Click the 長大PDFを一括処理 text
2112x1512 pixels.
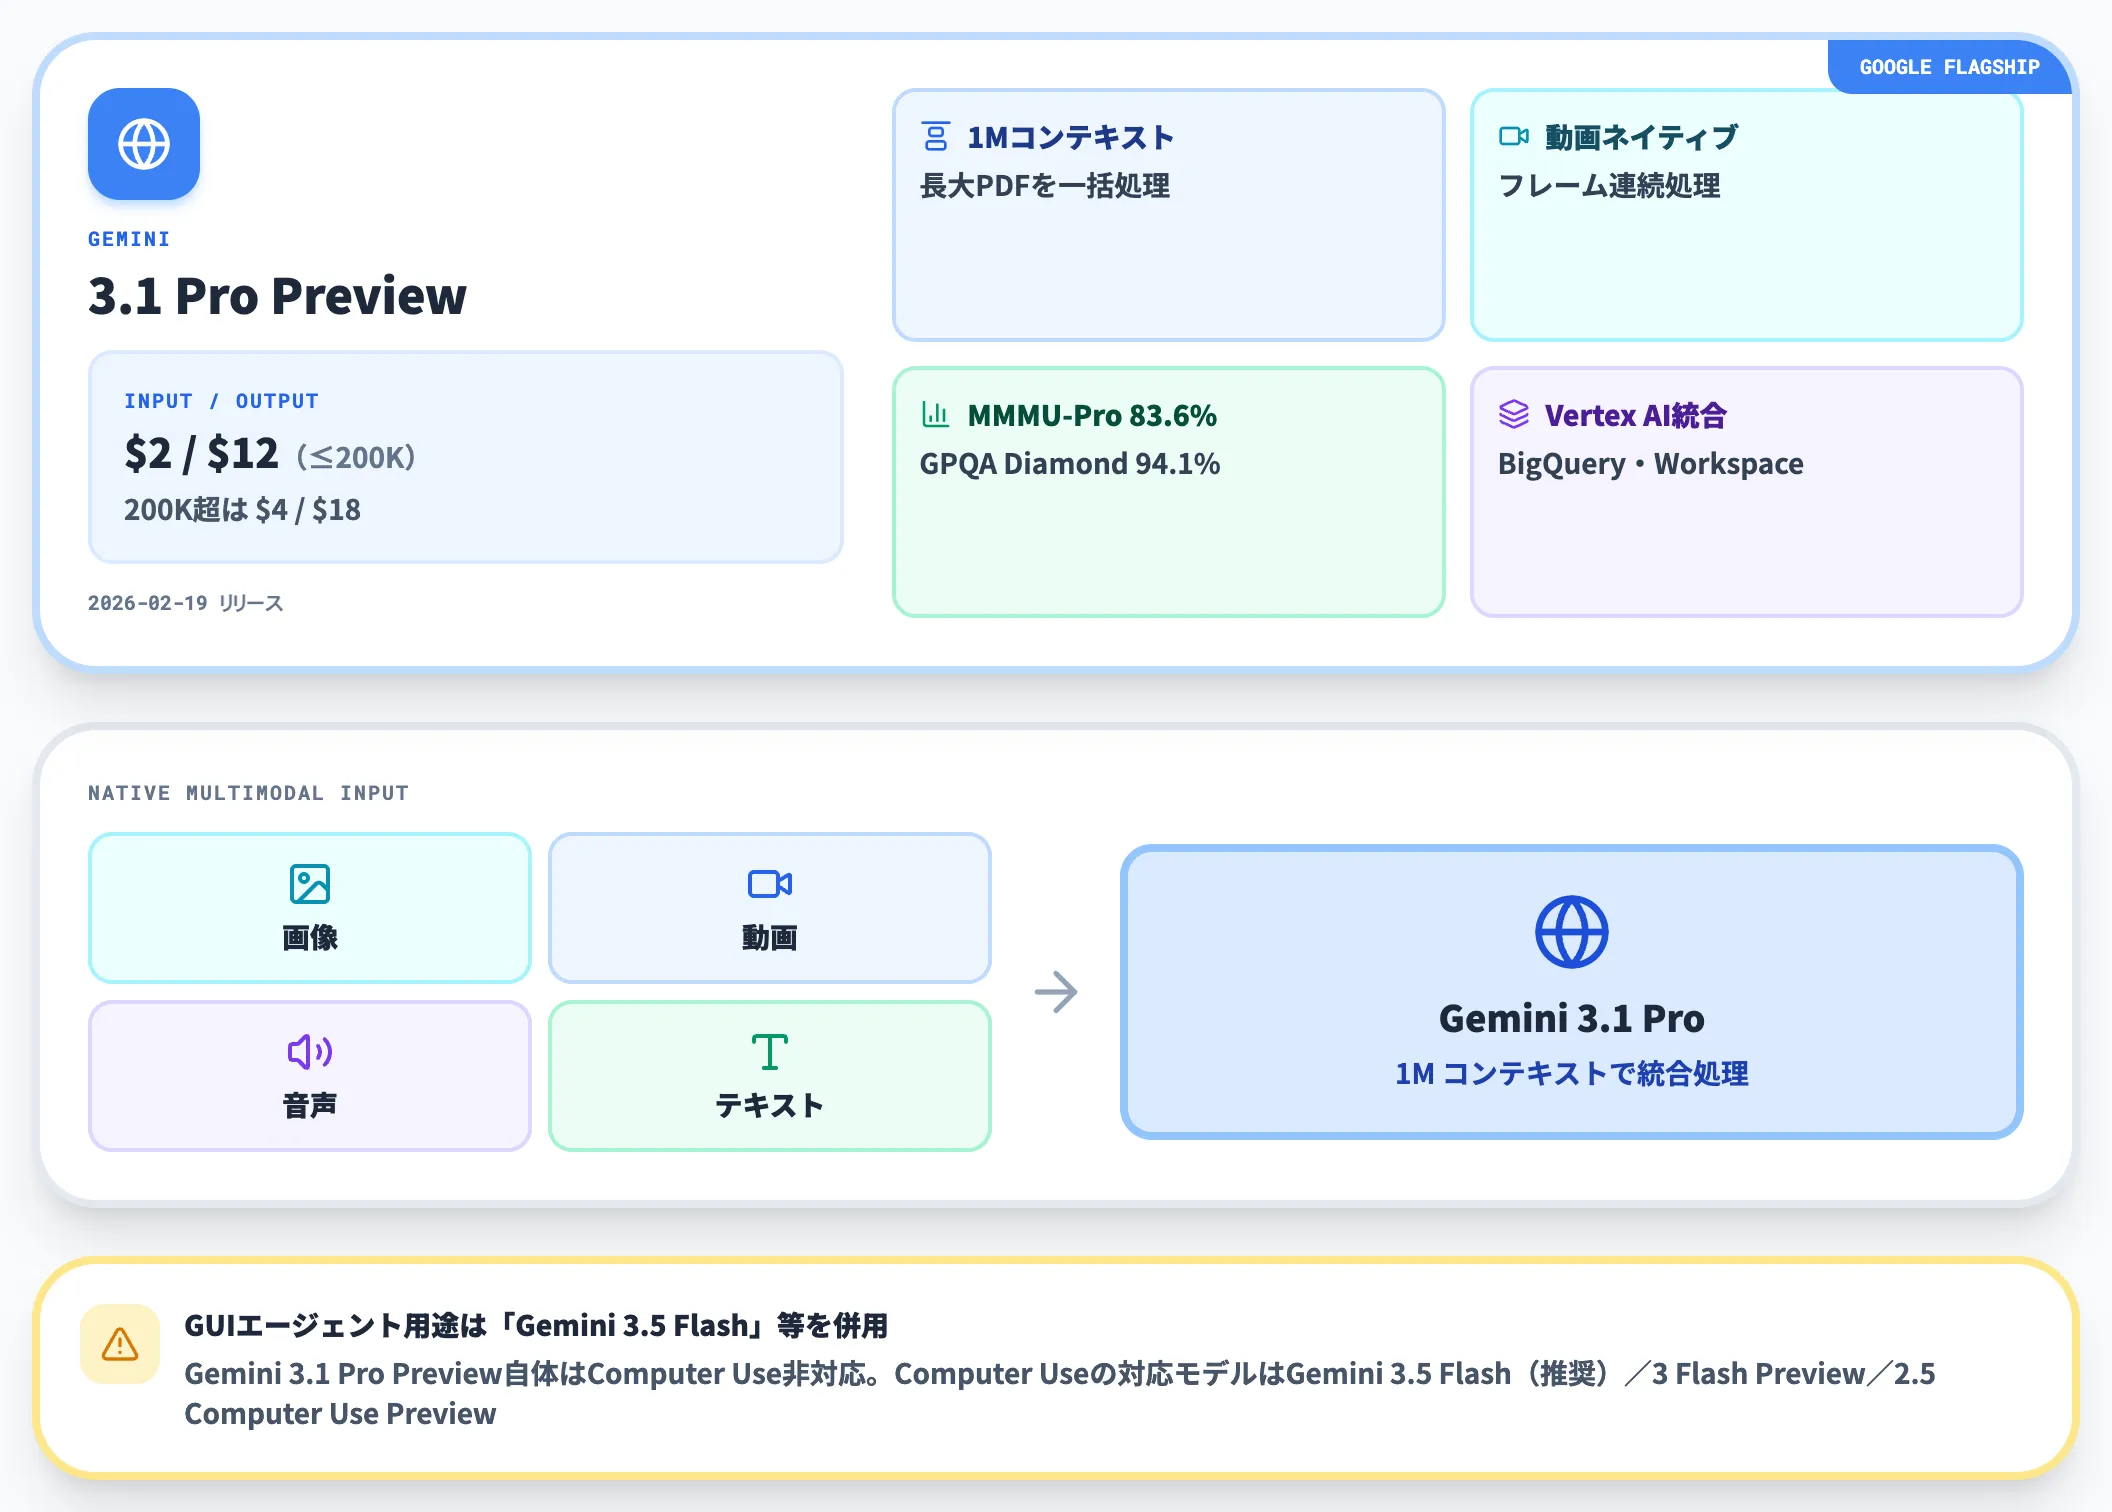tap(1045, 186)
